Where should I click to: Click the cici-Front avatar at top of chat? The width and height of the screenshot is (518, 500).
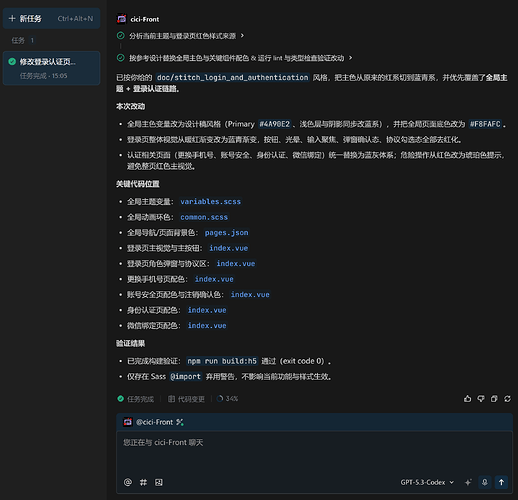122,19
